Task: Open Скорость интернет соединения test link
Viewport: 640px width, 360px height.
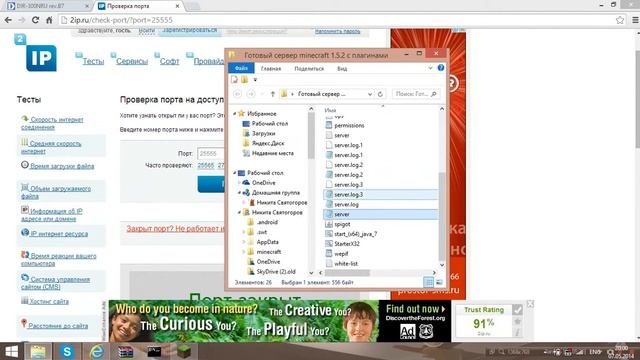Action: pyautogui.click(x=52, y=123)
